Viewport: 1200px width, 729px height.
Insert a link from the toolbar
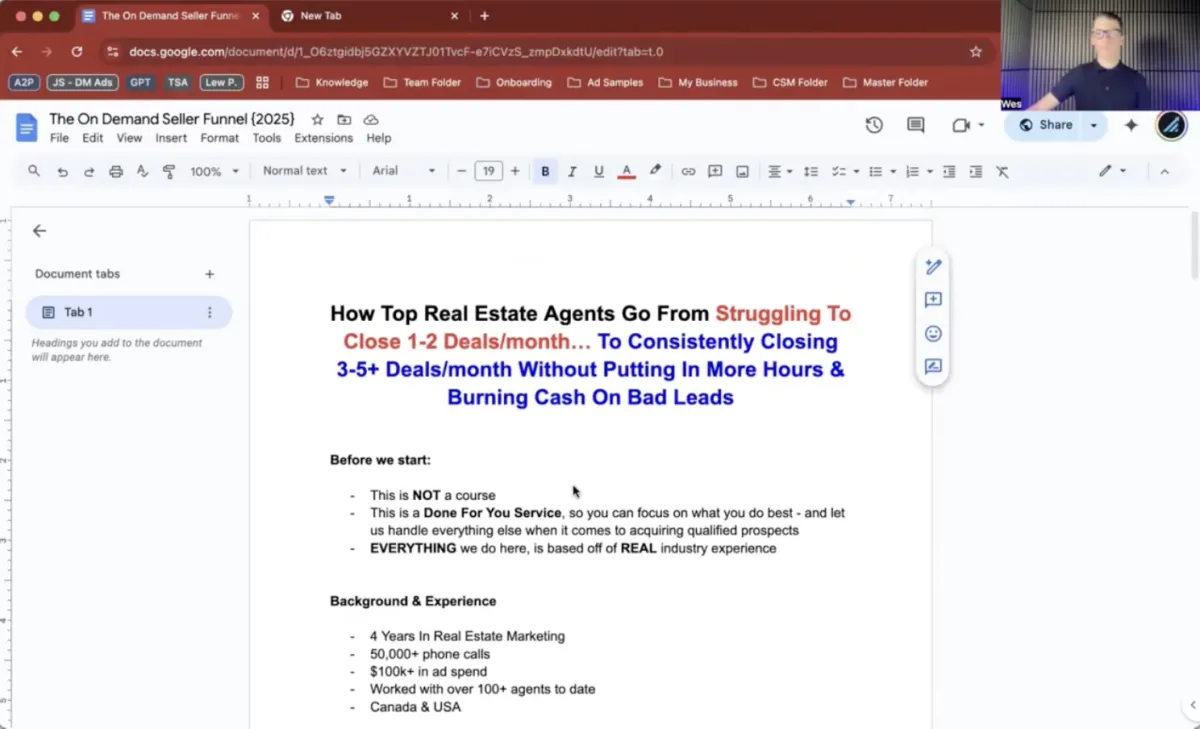click(688, 171)
